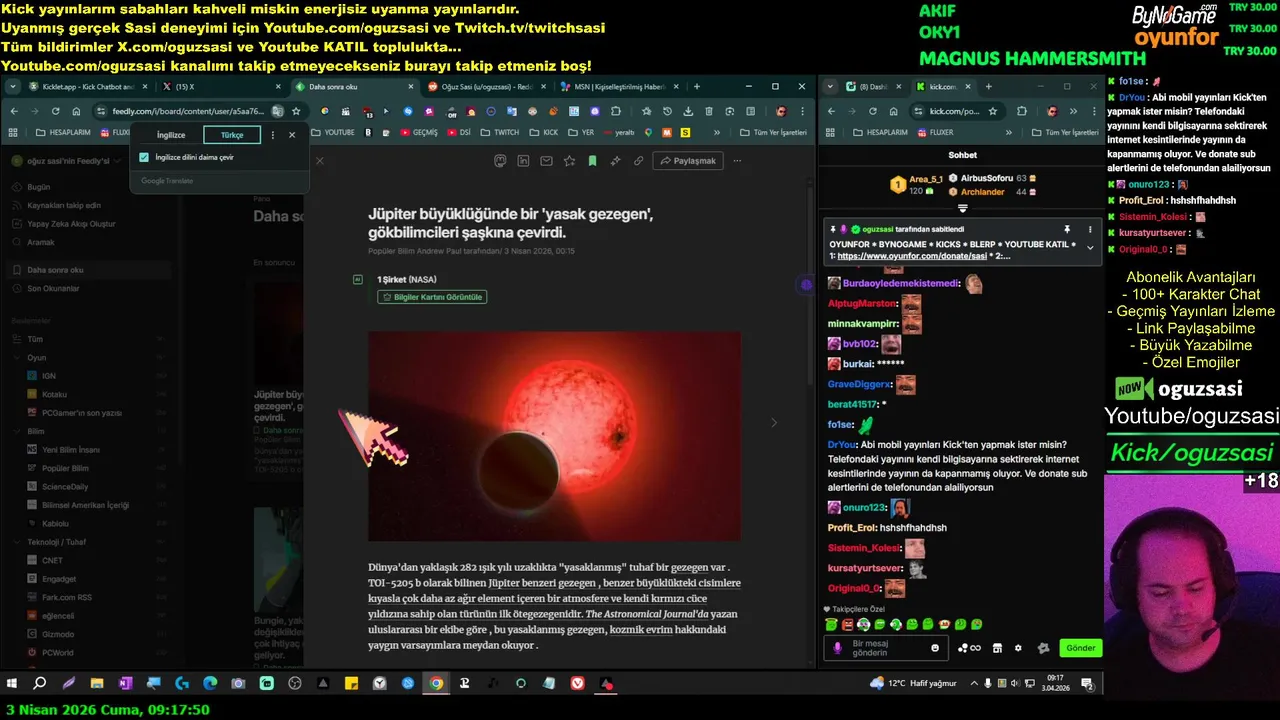Expand oğuz sasi'nin Feedly'si account dropdown
1280x720 pixels.
tap(67, 161)
